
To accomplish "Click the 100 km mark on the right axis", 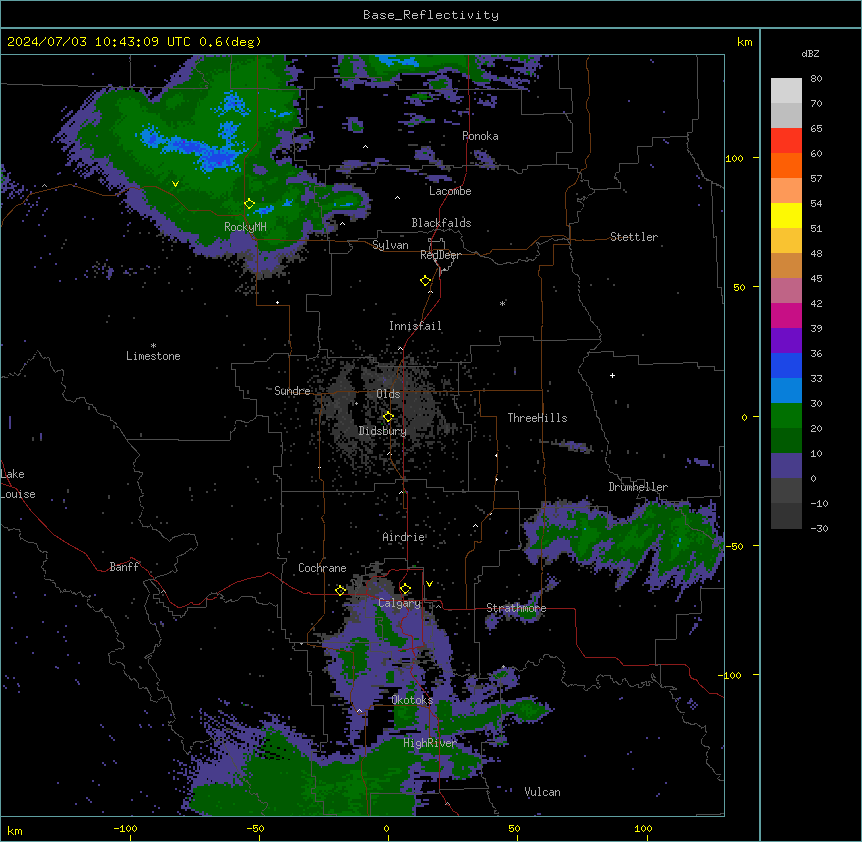I will pyautogui.click(x=734, y=159).
